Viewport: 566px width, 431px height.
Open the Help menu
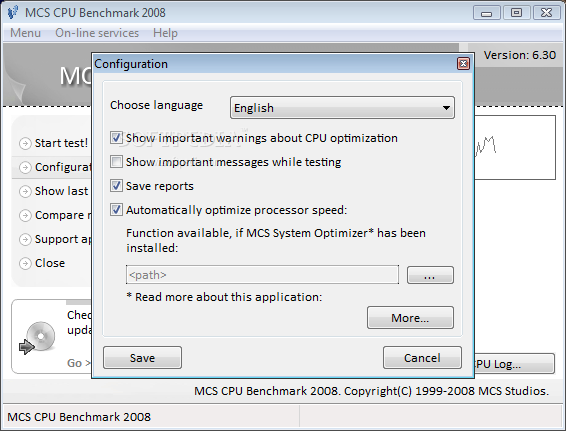(x=165, y=33)
